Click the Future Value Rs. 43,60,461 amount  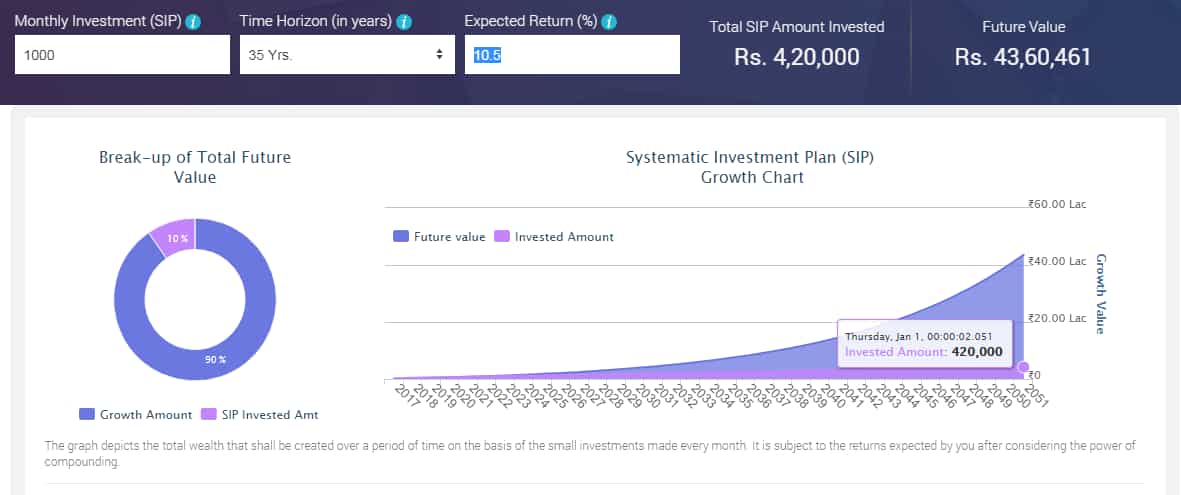(x=1023, y=57)
